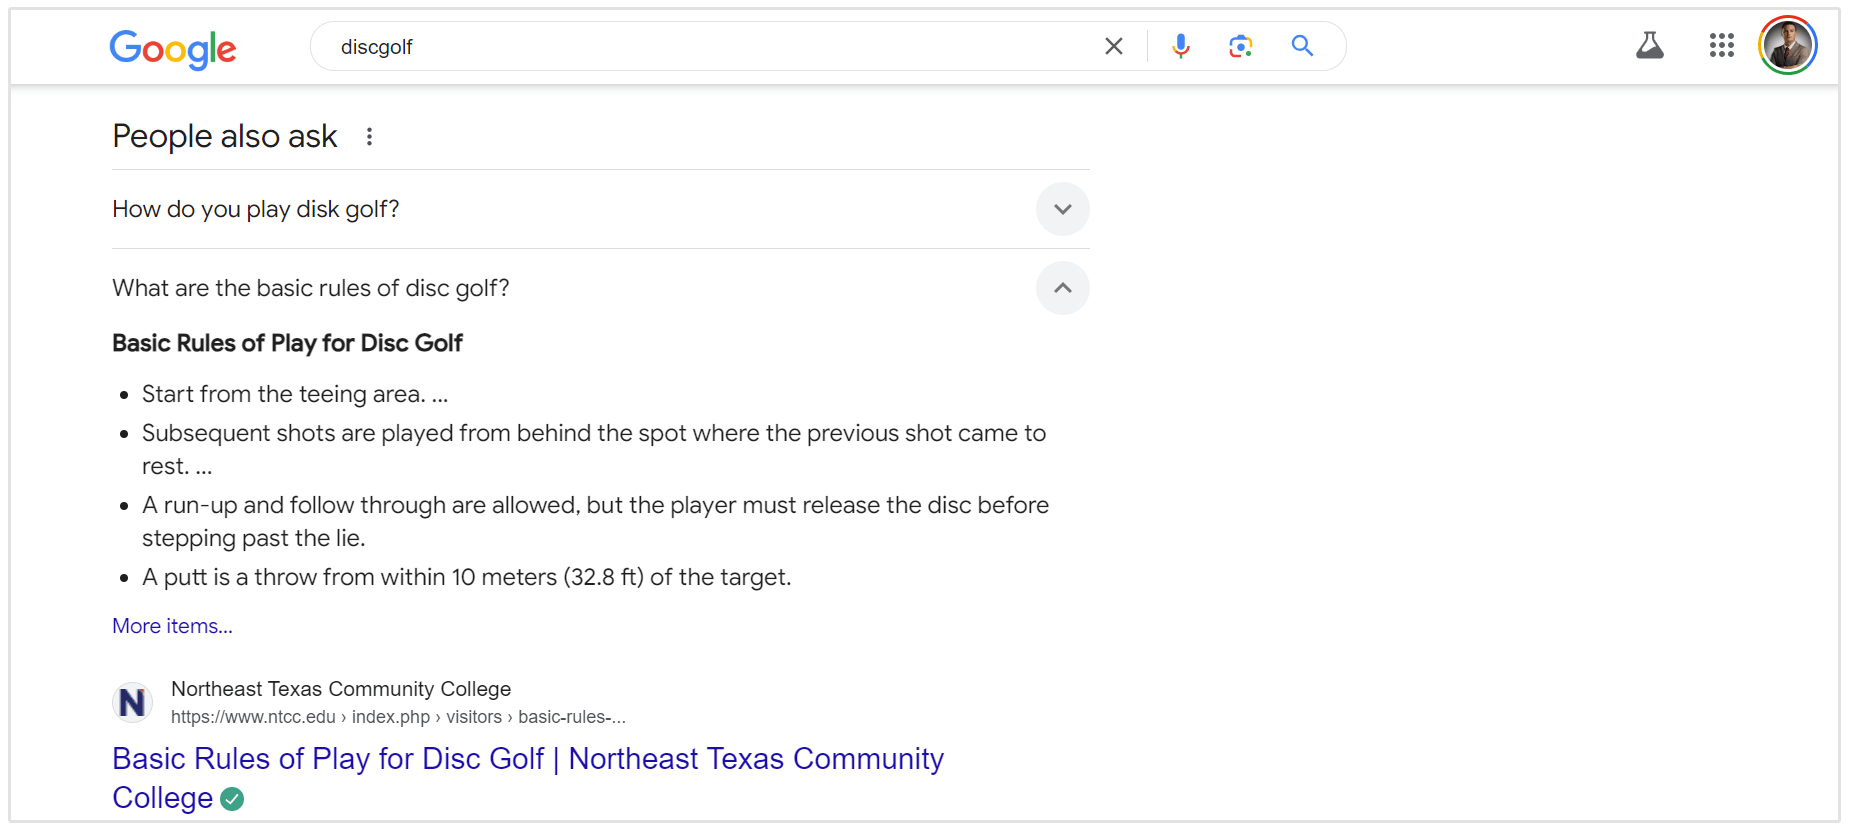Click into the discgolf search field

[700, 47]
